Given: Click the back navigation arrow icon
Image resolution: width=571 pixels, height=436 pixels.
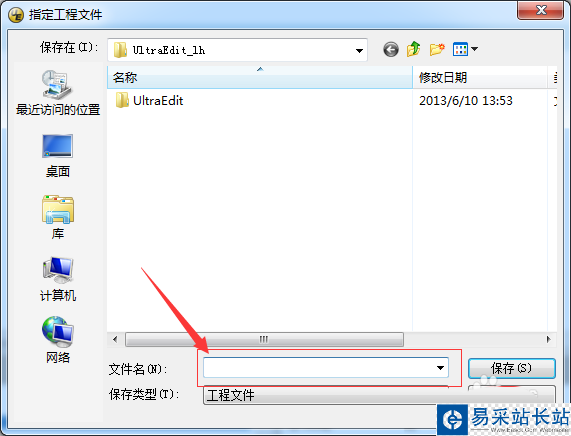Looking at the screenshot, I should point(391,50).
